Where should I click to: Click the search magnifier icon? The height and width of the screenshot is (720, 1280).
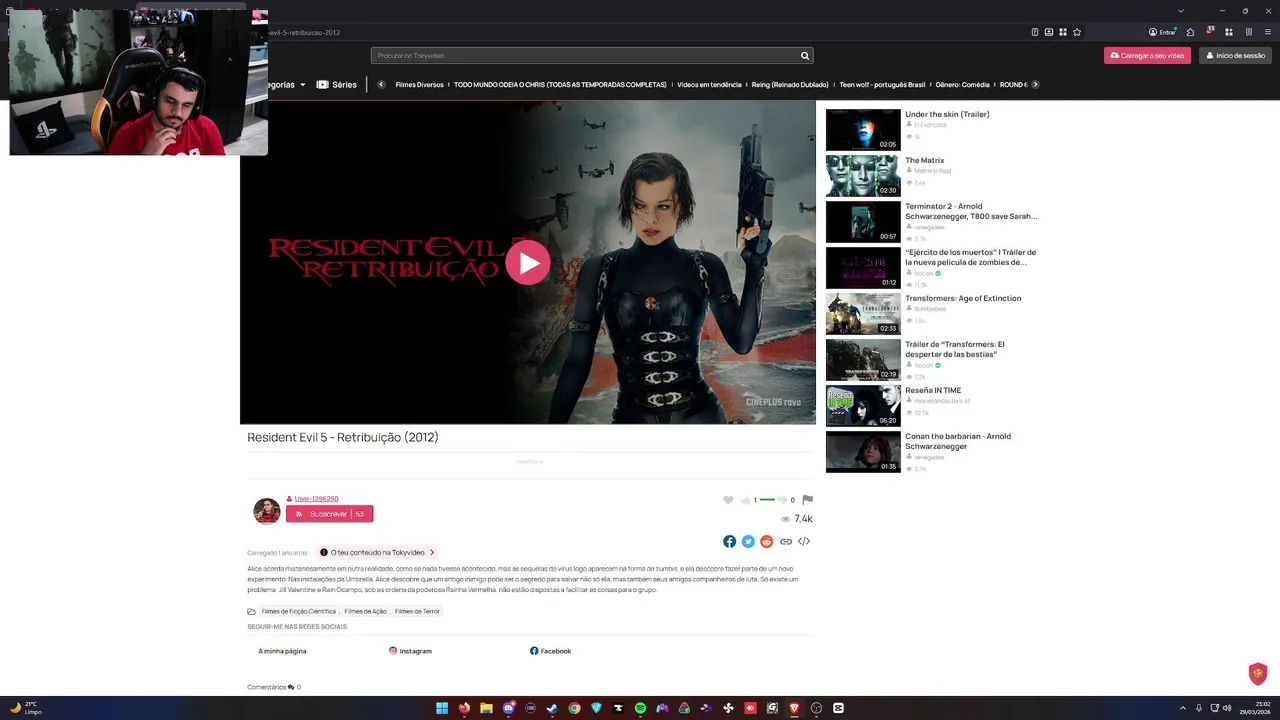point(804,56)
